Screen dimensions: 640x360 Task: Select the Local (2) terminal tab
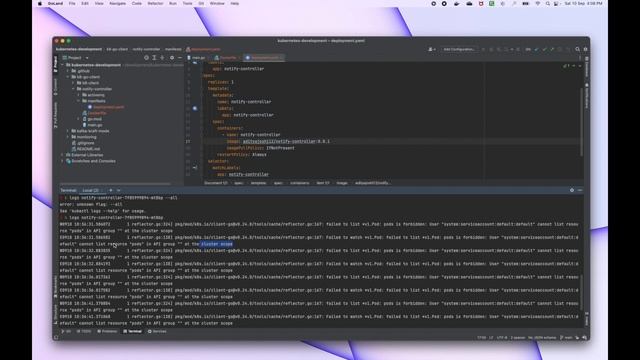pyautogui.click(x=91, y=190)
